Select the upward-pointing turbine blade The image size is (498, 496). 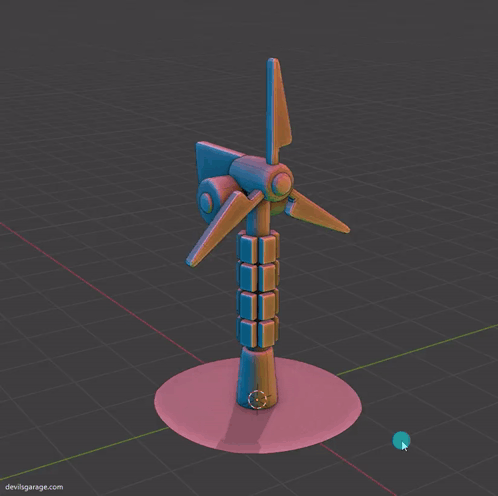pyautogui.click(x=279, y=110)
